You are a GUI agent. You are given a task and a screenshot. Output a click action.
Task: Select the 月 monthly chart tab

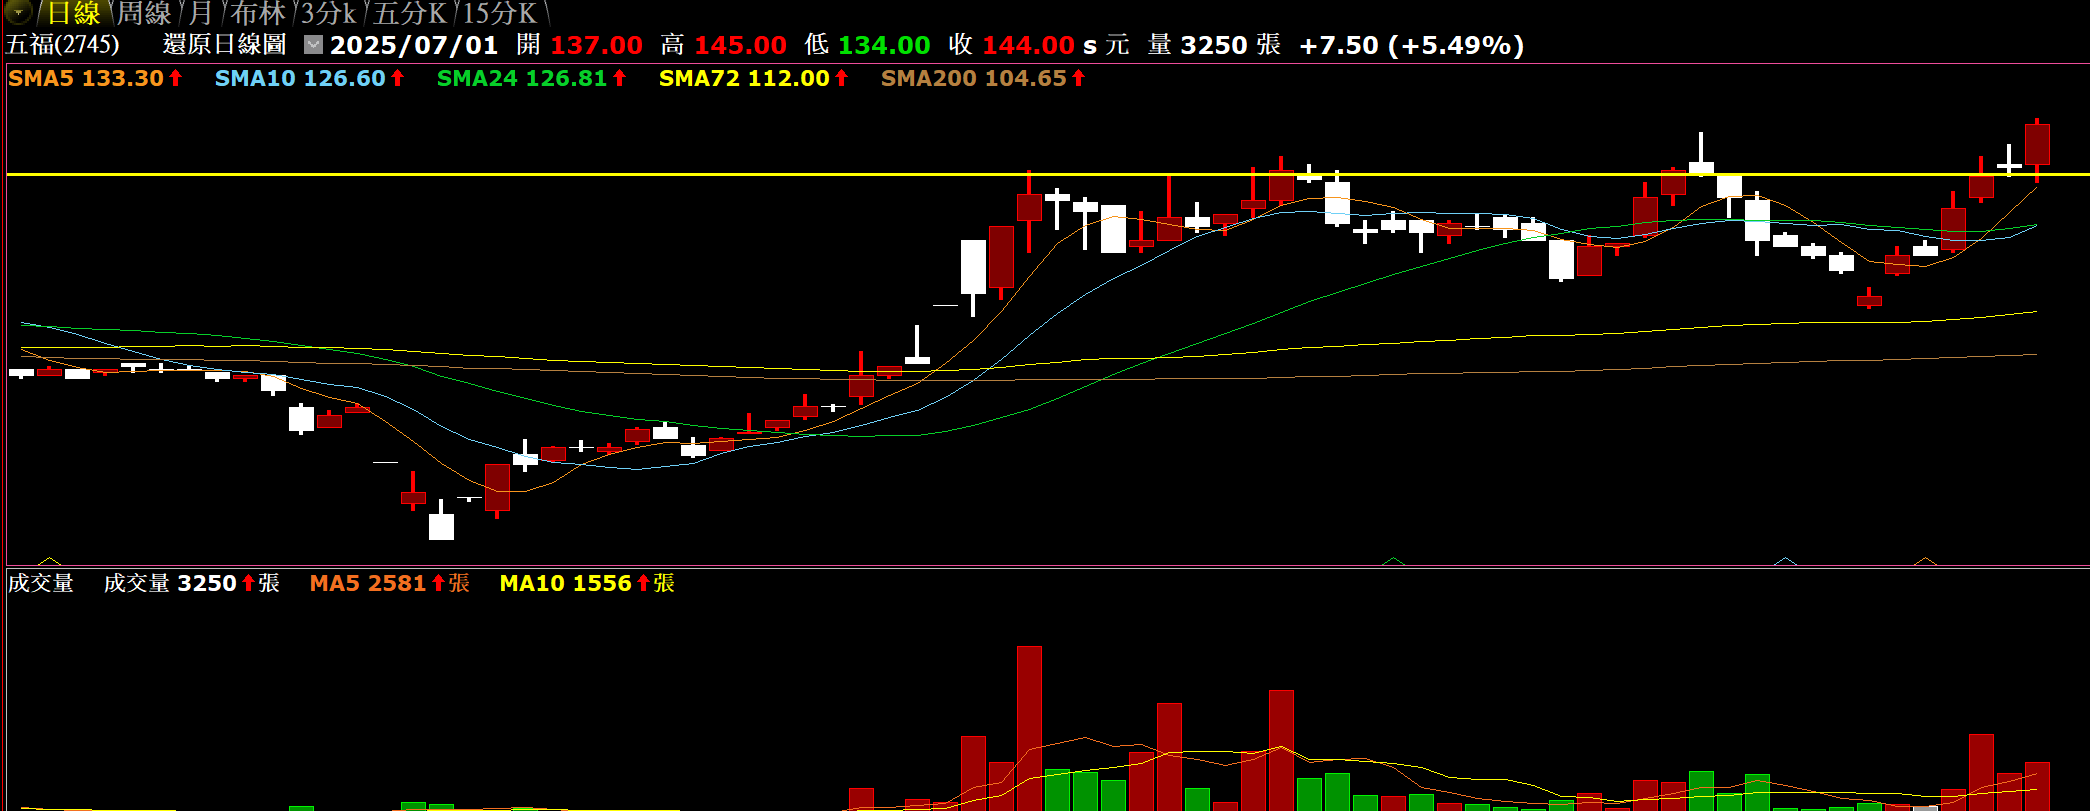(x=201, y=14)
